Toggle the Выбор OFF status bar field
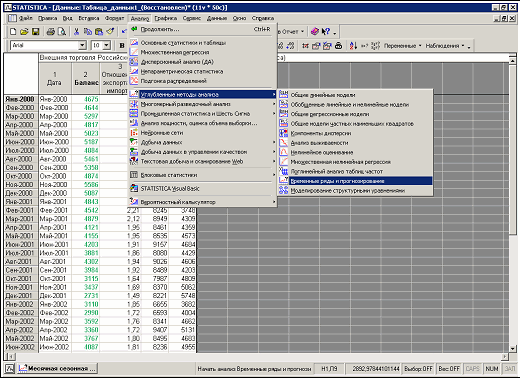Image resolution: width=520 pixels, height=378 pixels. [x=418, y=369]
